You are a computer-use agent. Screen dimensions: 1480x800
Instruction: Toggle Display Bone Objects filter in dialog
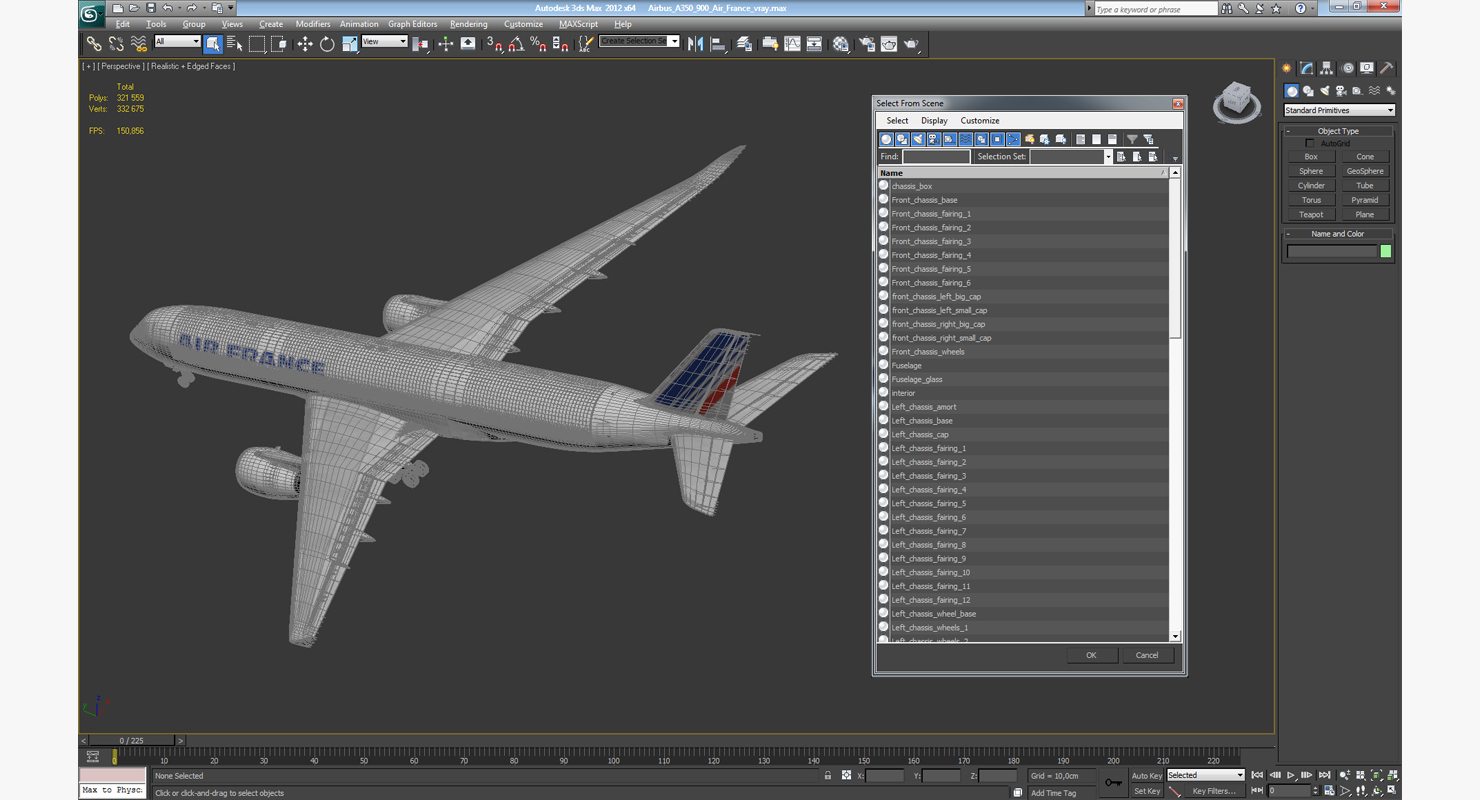[1013, 139]
